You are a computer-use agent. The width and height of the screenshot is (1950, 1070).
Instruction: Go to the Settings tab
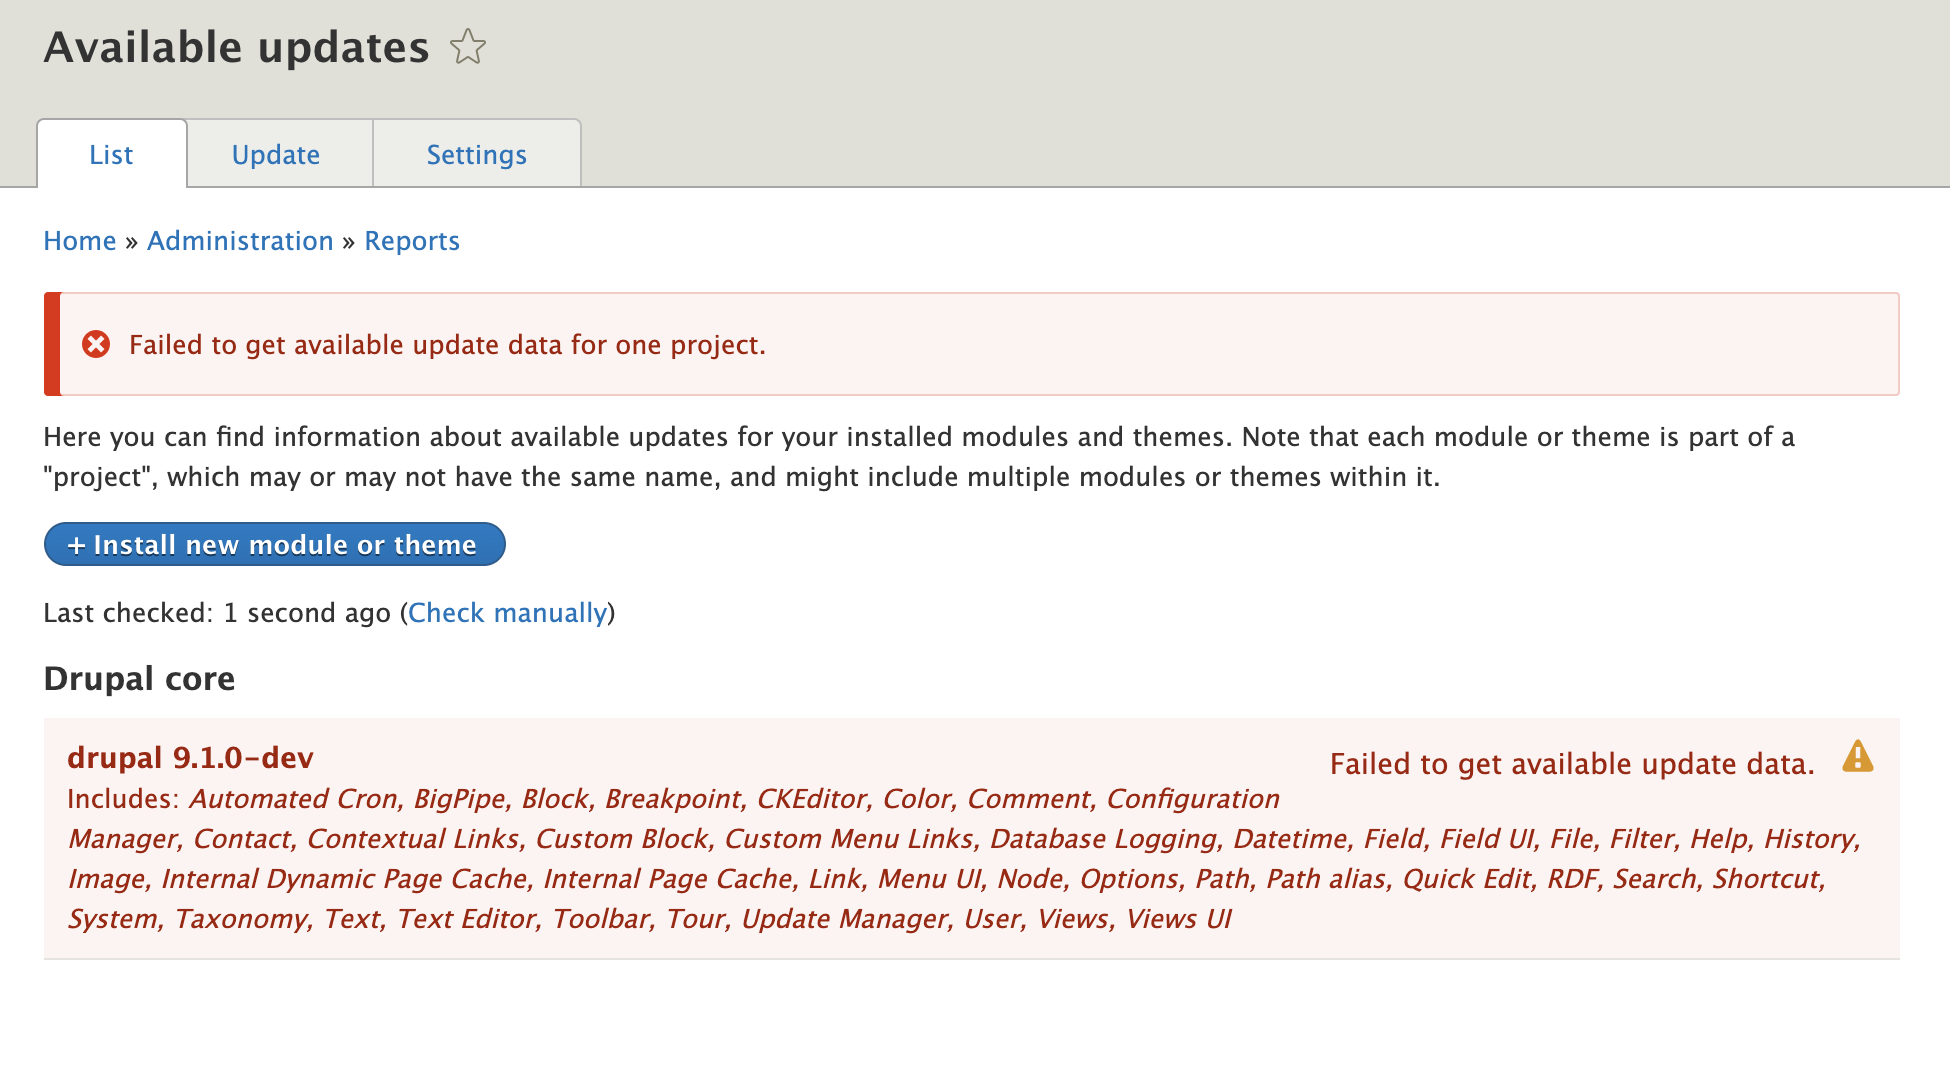476,155
